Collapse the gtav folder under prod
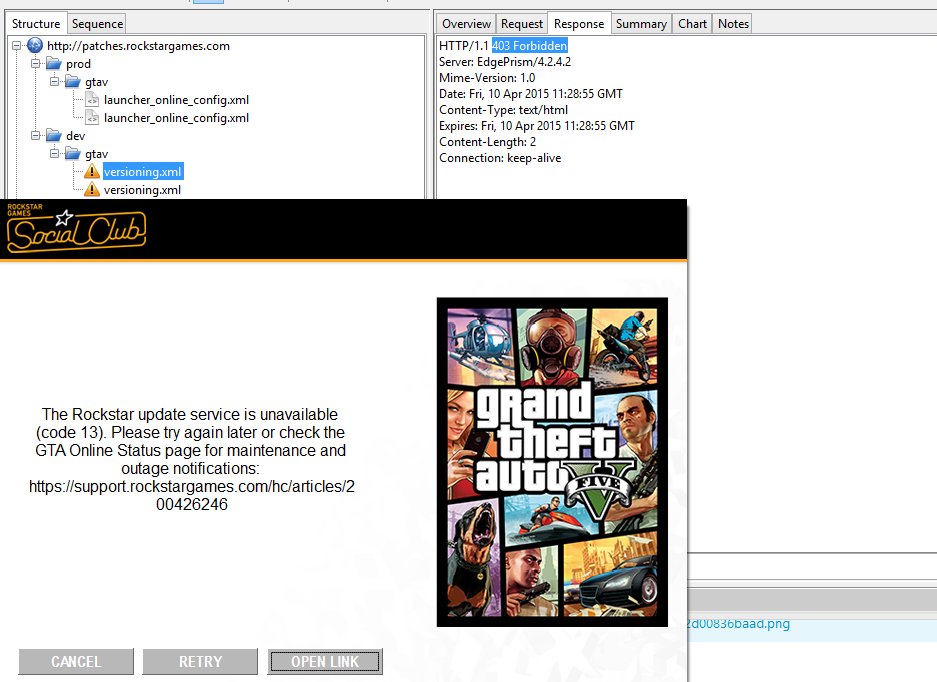Screen dimensions: 937x682 [x=54, y=81]
